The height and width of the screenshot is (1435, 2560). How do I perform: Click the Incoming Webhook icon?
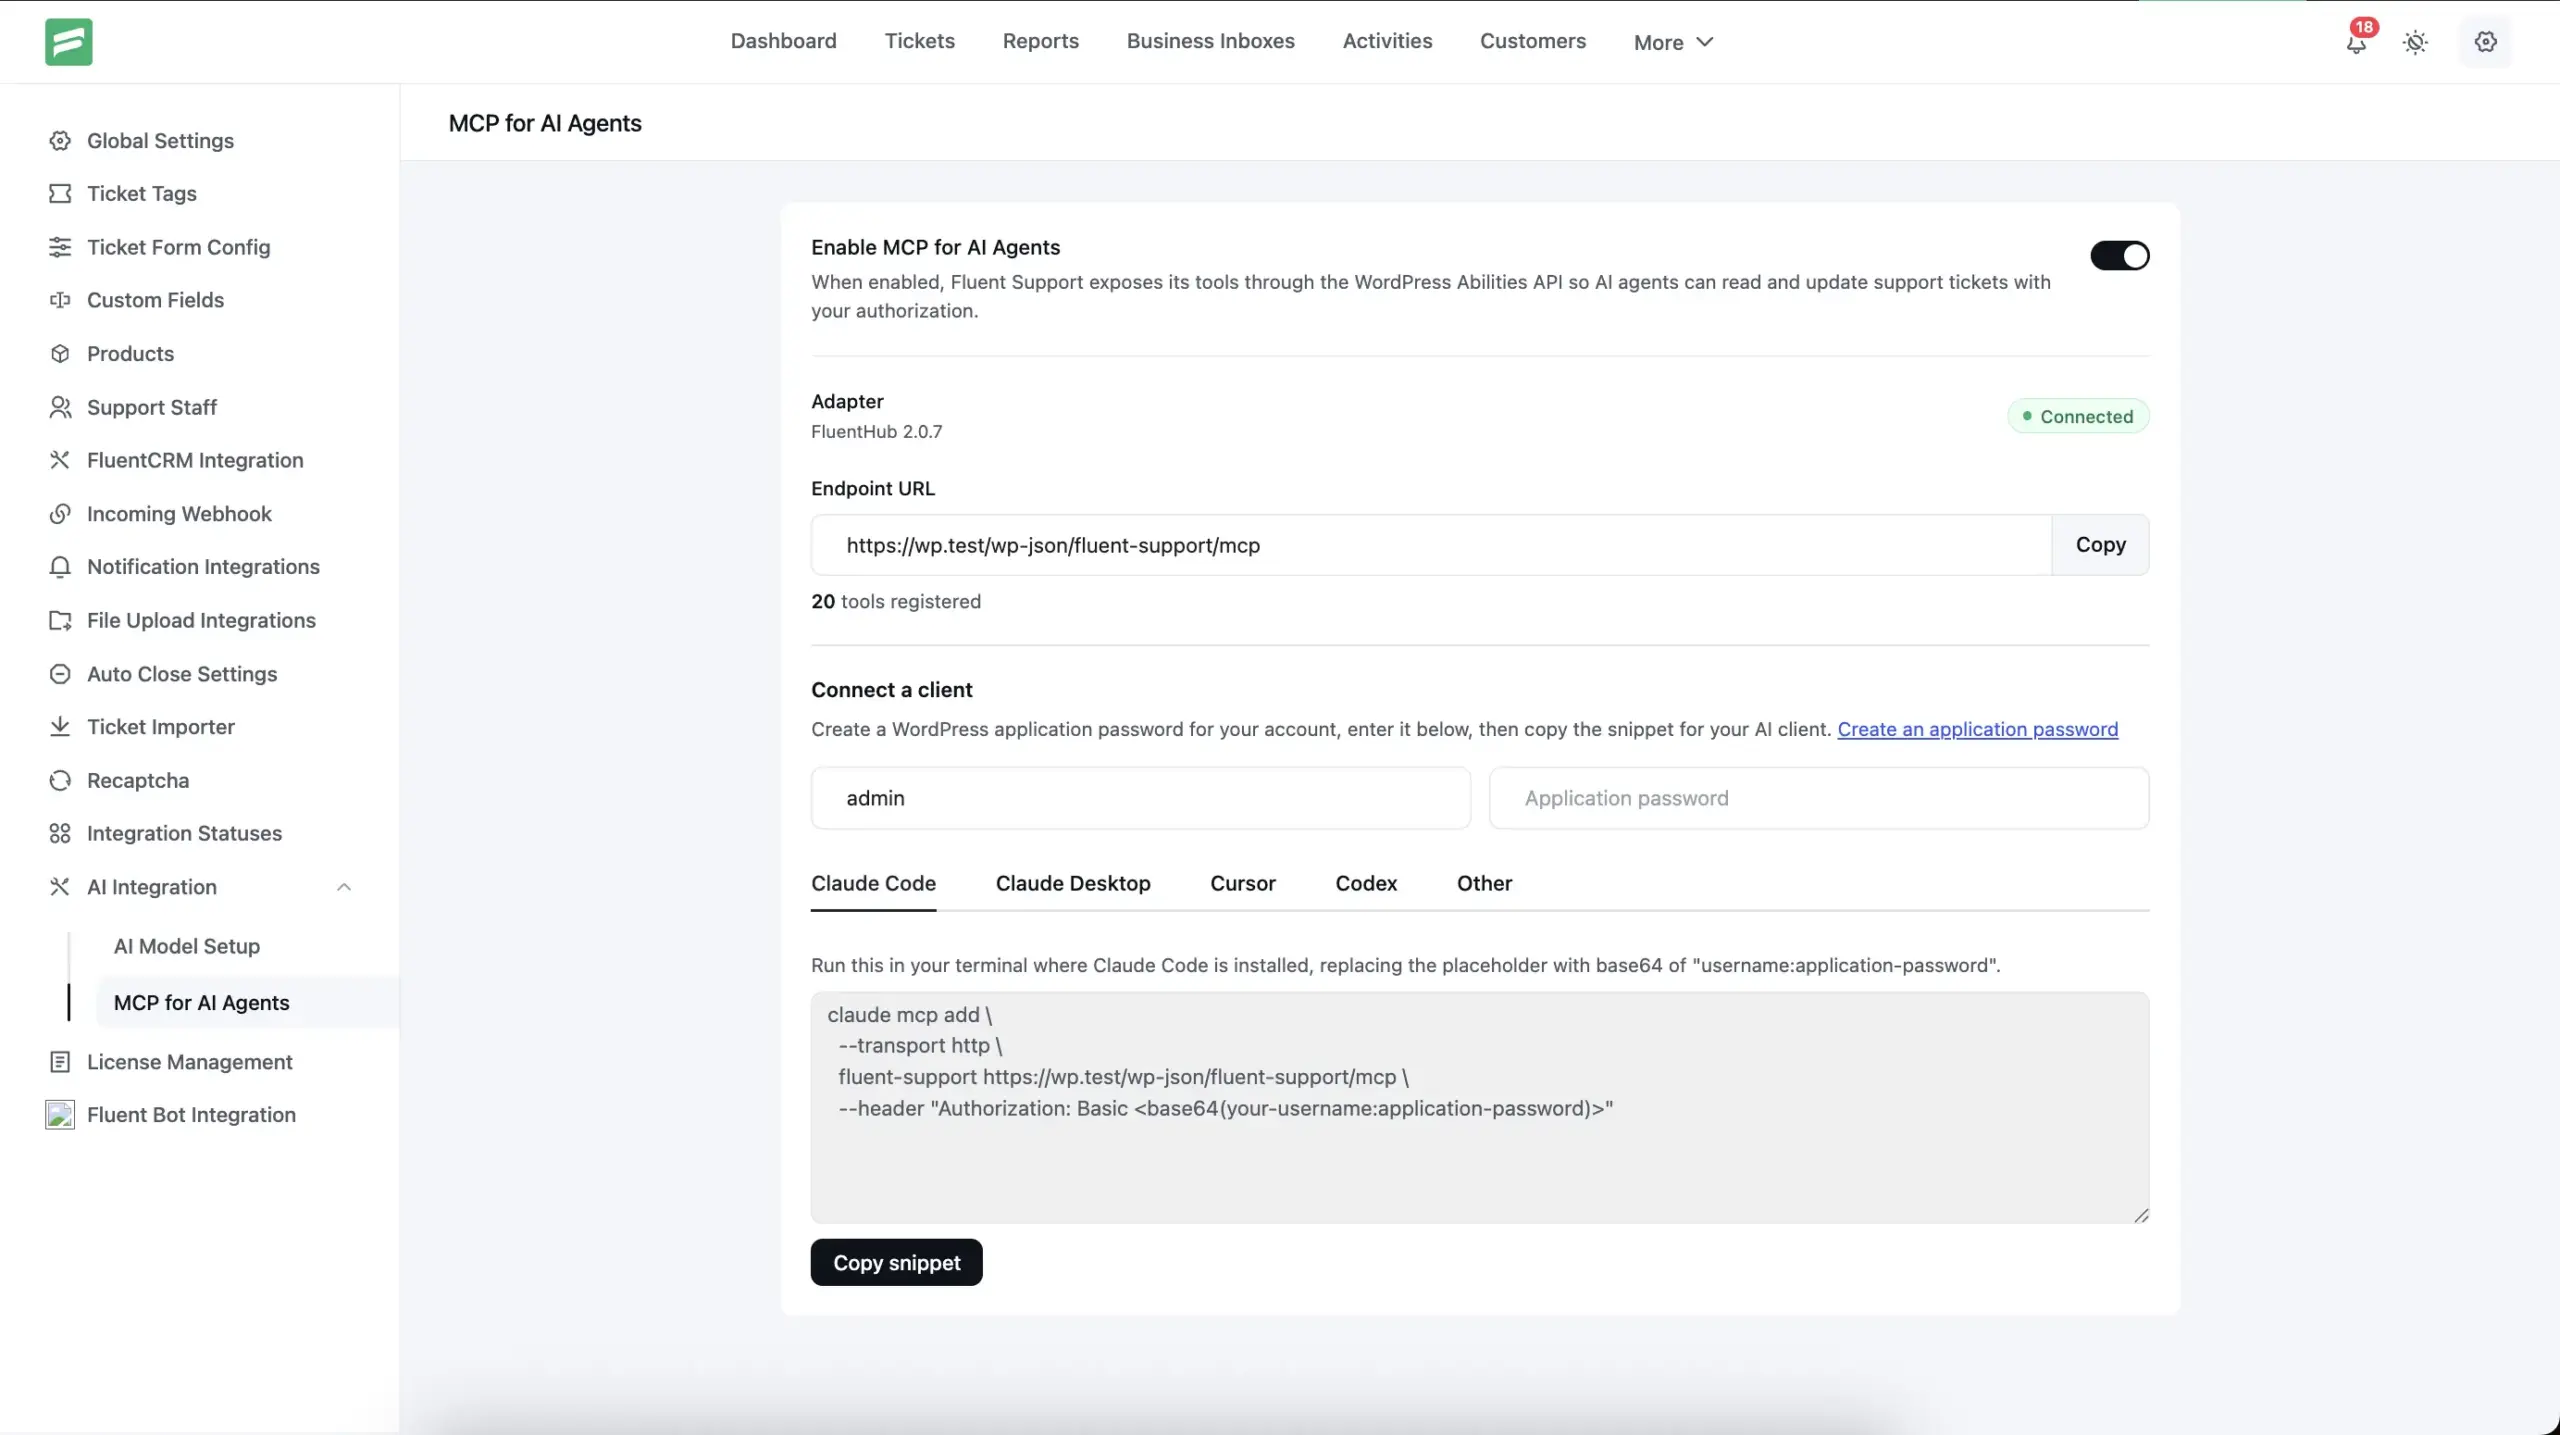click(60, 514)
